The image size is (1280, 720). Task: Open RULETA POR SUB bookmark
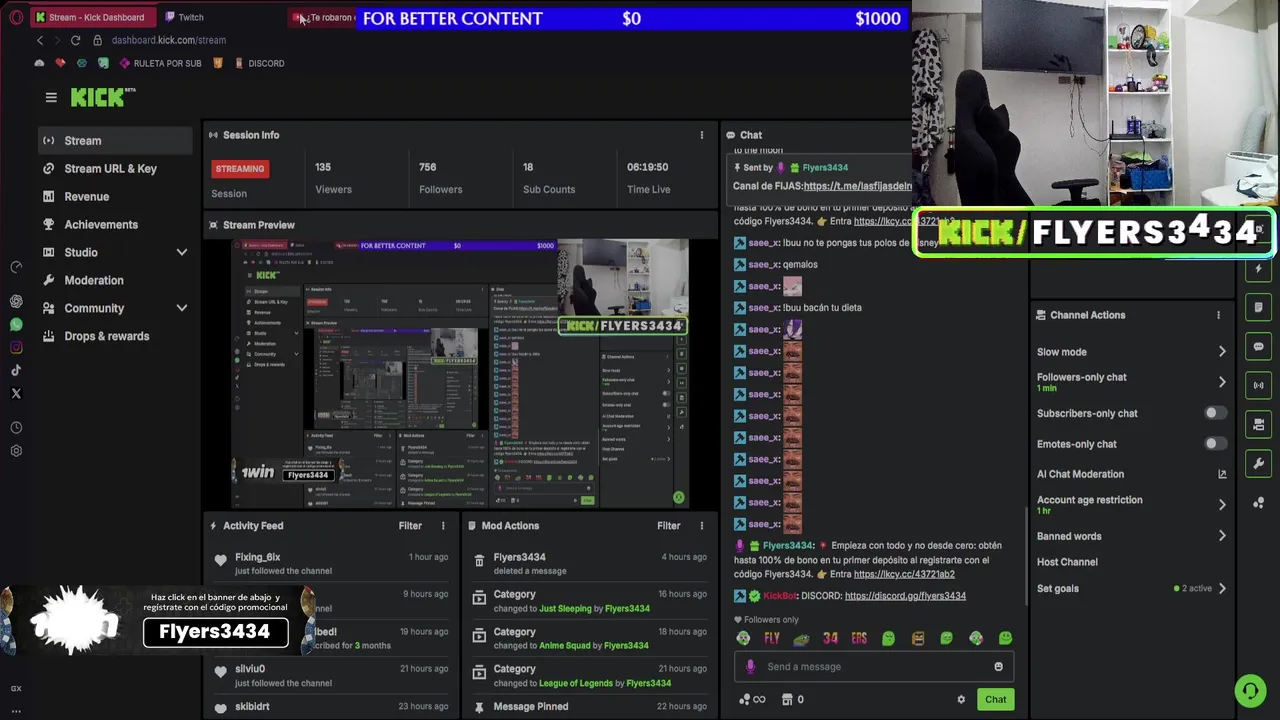pyautogui.click(x=160, y=63)
